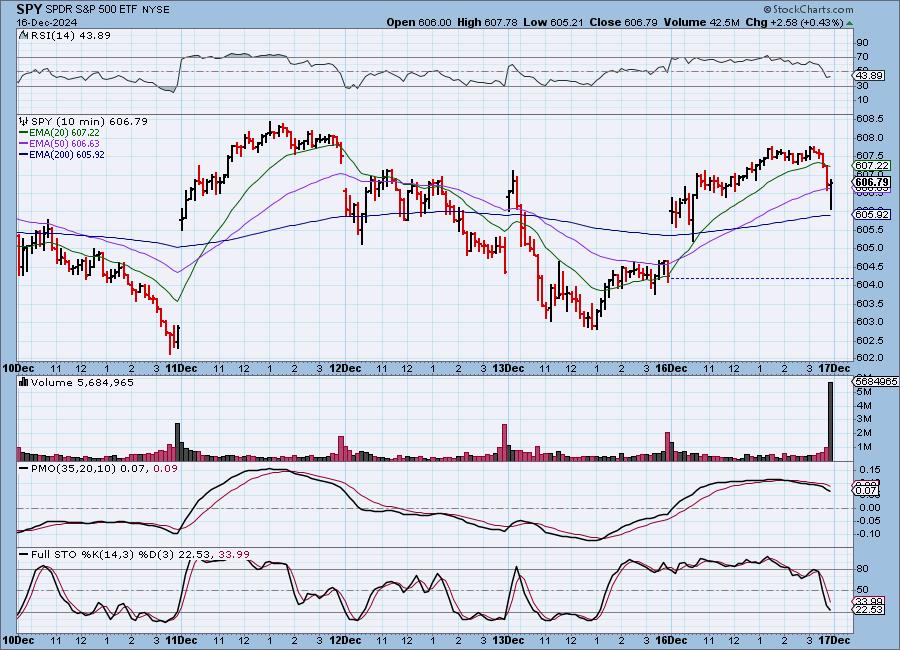The image size is (900, 650).
Task: Click the boxed 0.07 PMO axis tag
Action: [x=866, y=491]
